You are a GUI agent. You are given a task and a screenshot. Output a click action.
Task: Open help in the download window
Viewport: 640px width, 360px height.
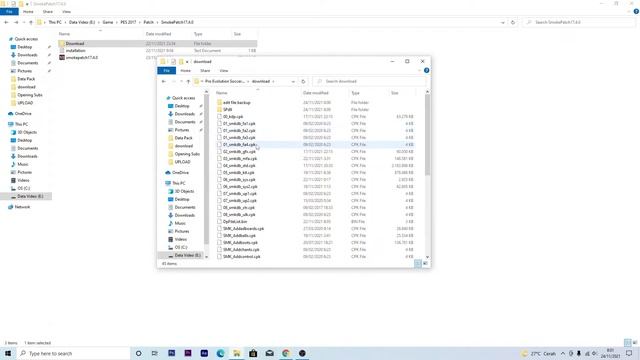(426, 71)
